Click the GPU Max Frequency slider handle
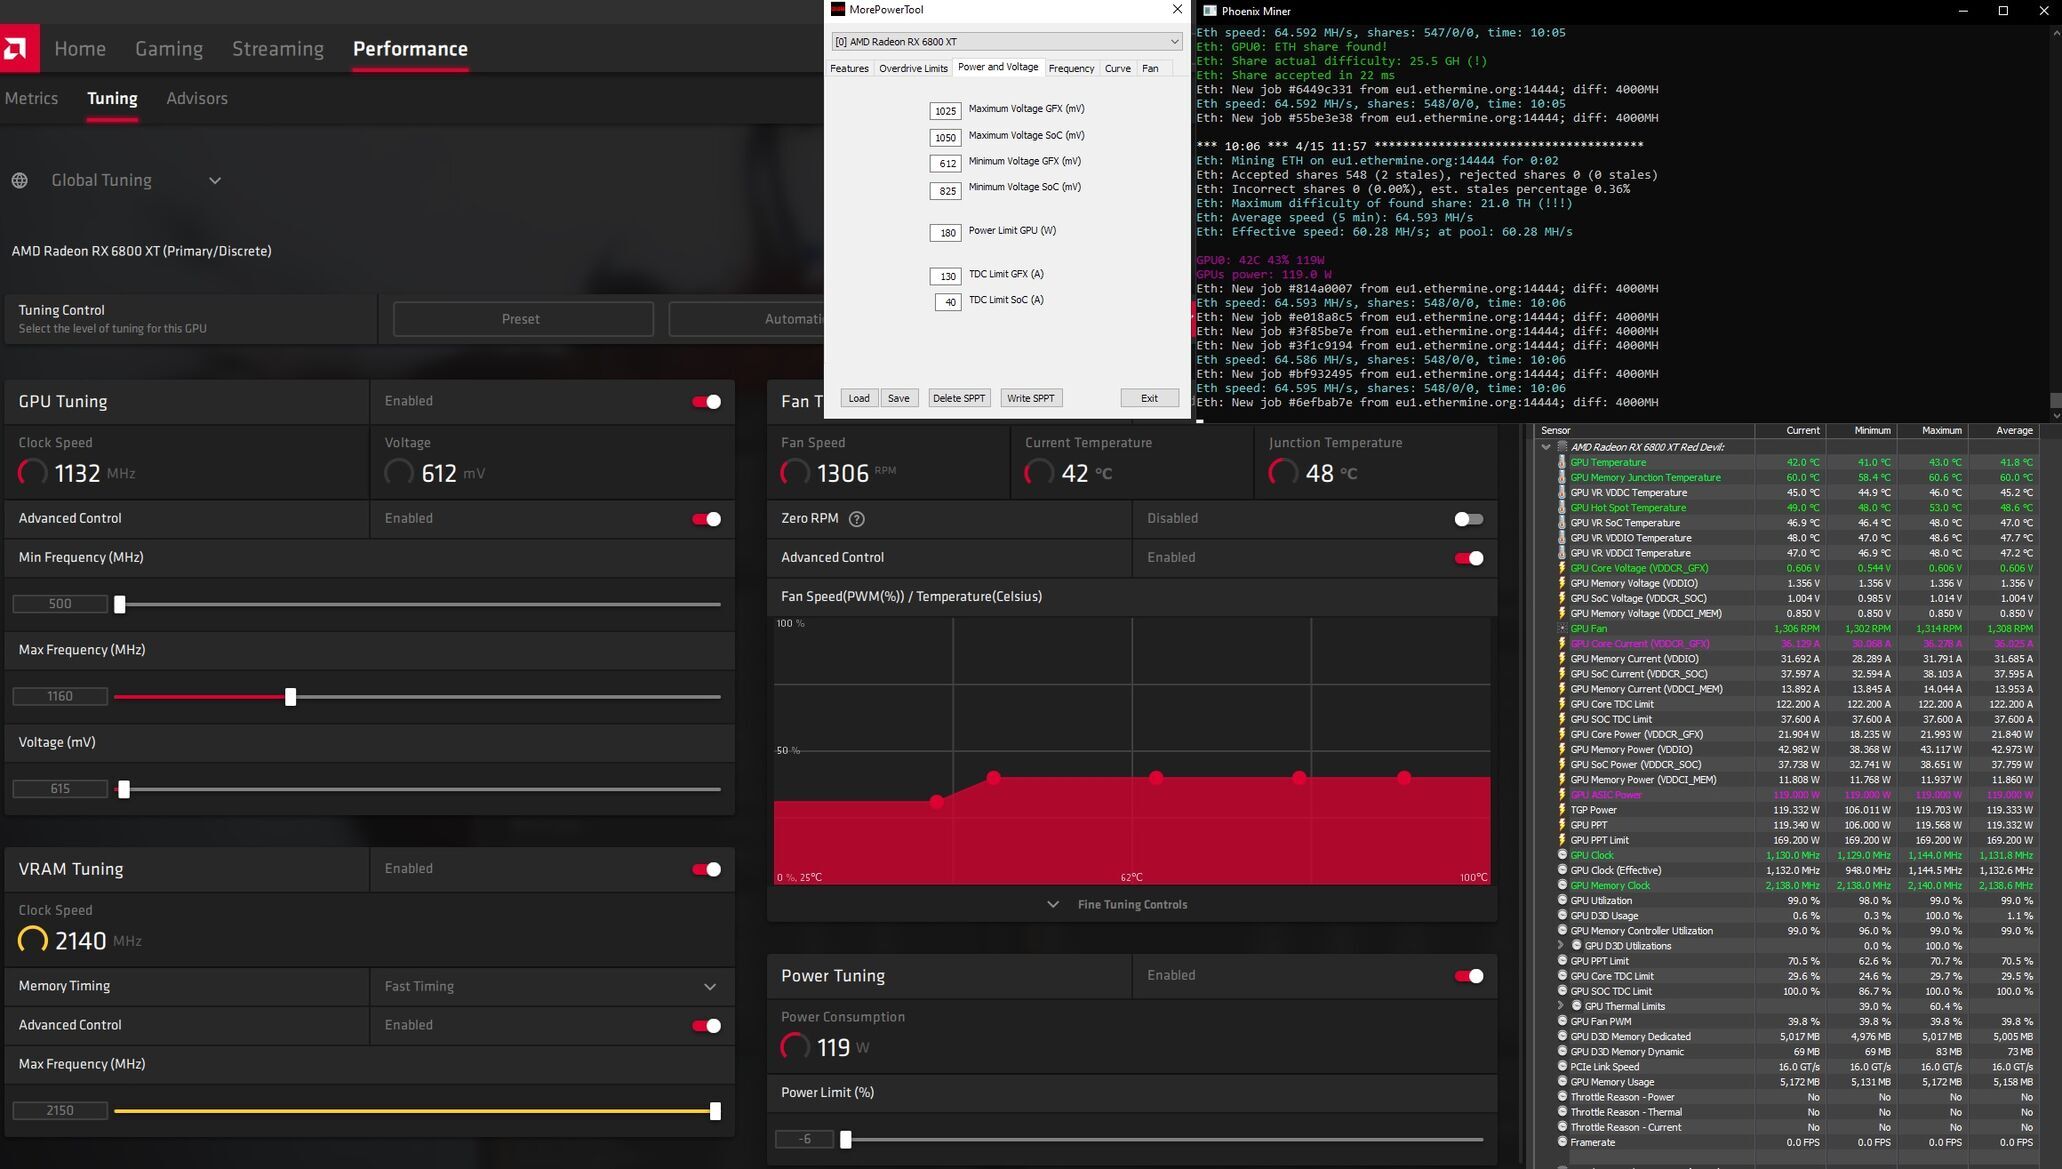The image size is (2062, 1169). (x=290, y=697)
